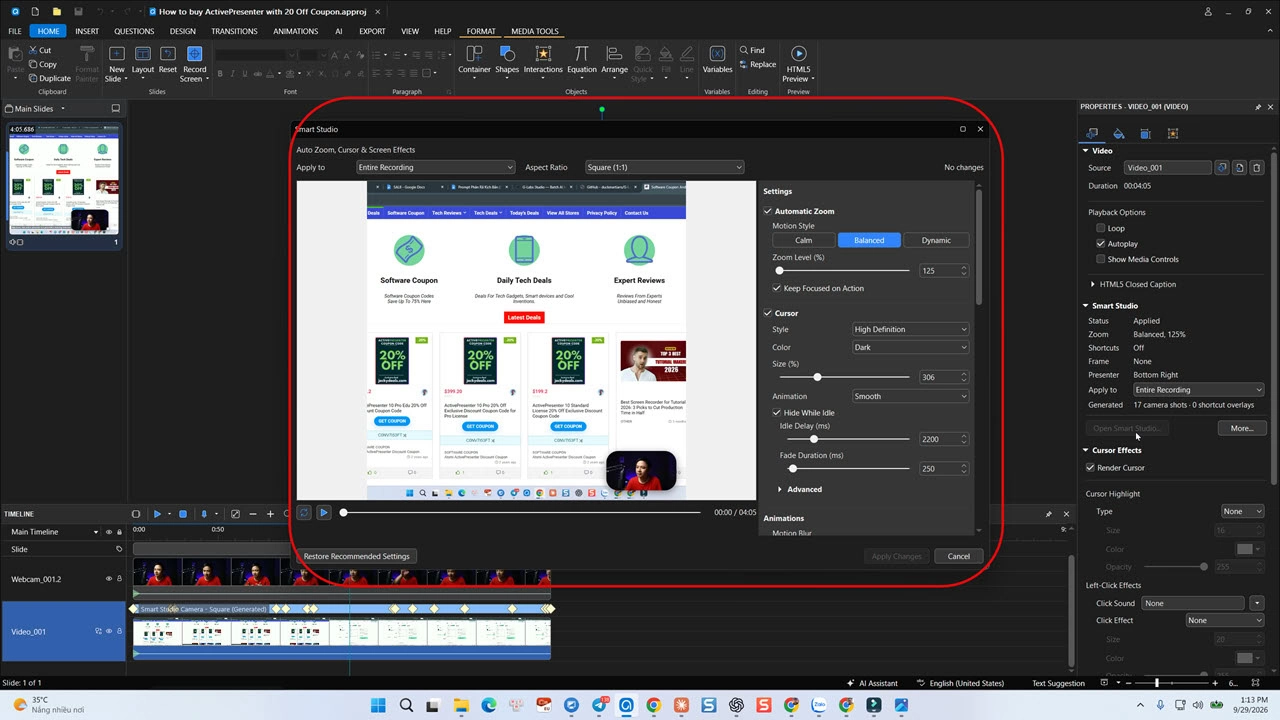
Task: Open the Animation Smooth dropdown
Action: (x=910, y=396)
